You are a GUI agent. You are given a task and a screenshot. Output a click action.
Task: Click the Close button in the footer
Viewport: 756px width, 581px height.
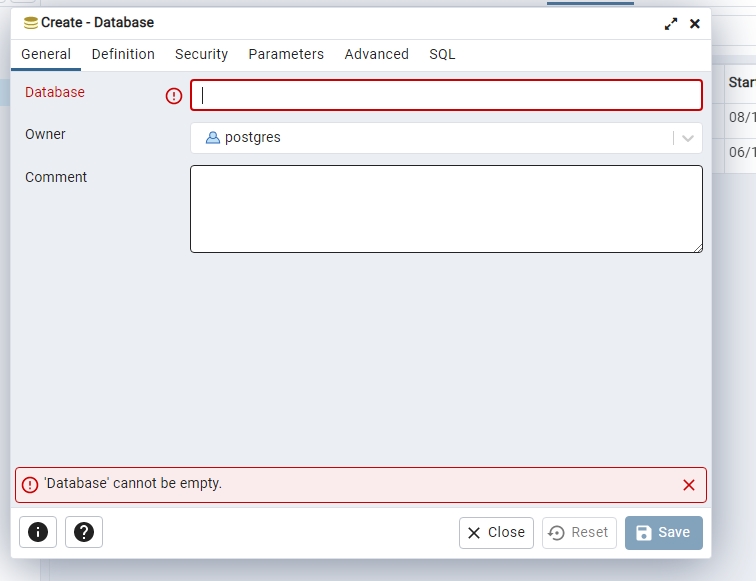[x=496, y=533]
